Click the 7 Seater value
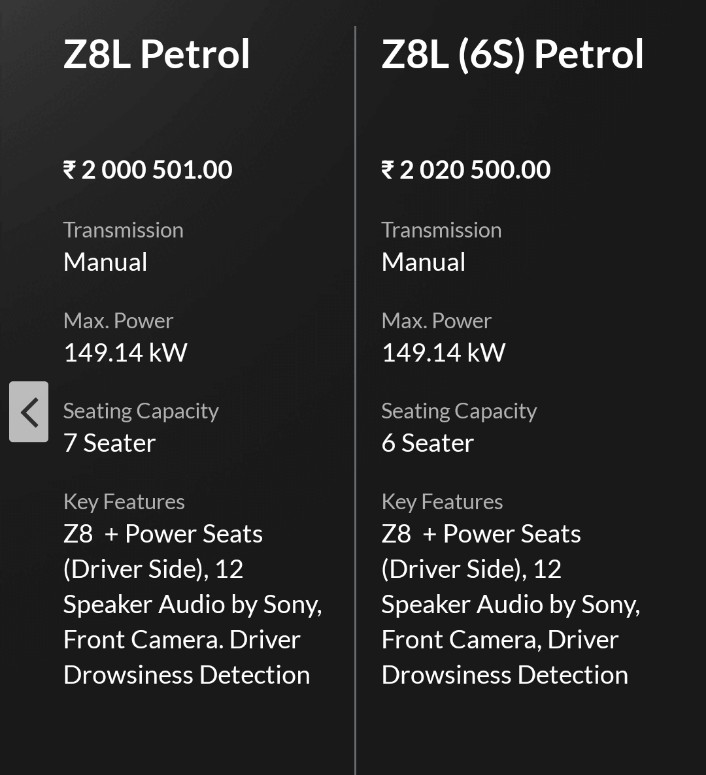 point(109,443)
